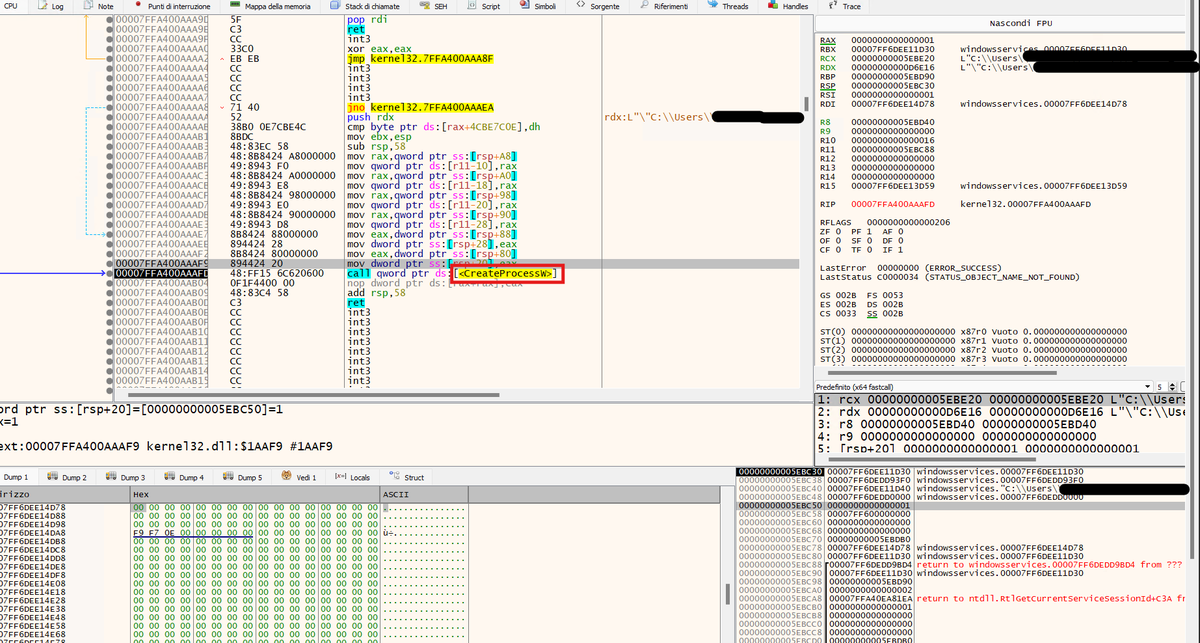Image resolution: width=1200 pixels, height=643 pixels.
Task: Select the Dump 4 tab
Action: [x=184, y=477]
